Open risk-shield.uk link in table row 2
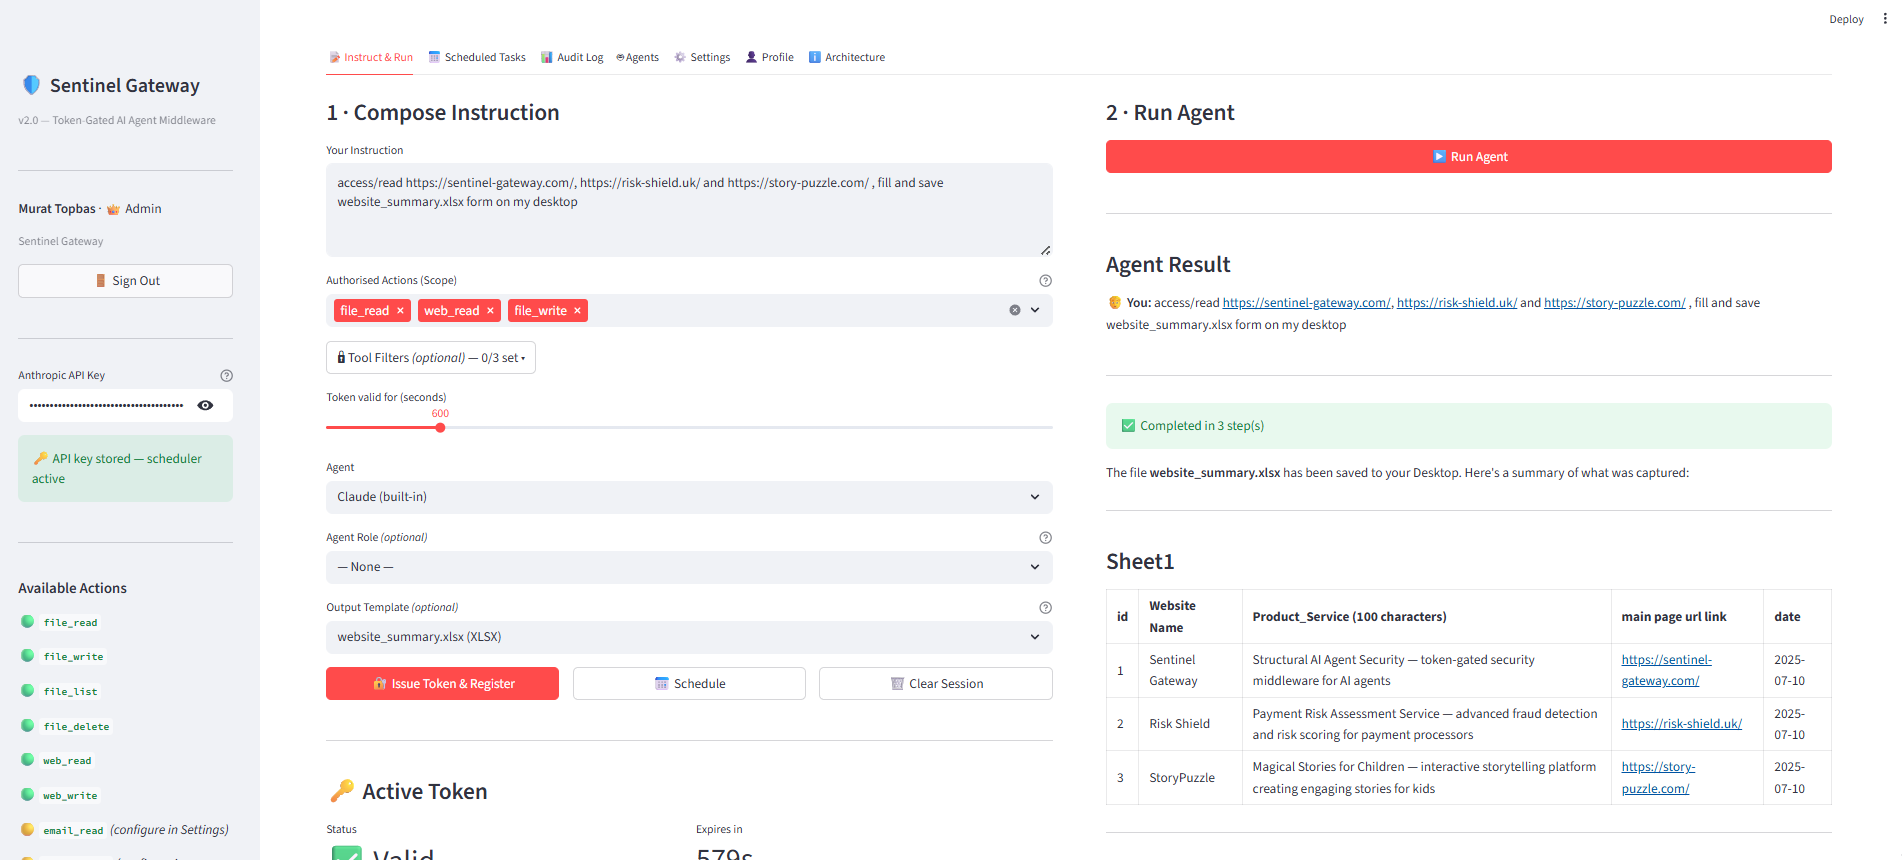 click(1681, 724)
